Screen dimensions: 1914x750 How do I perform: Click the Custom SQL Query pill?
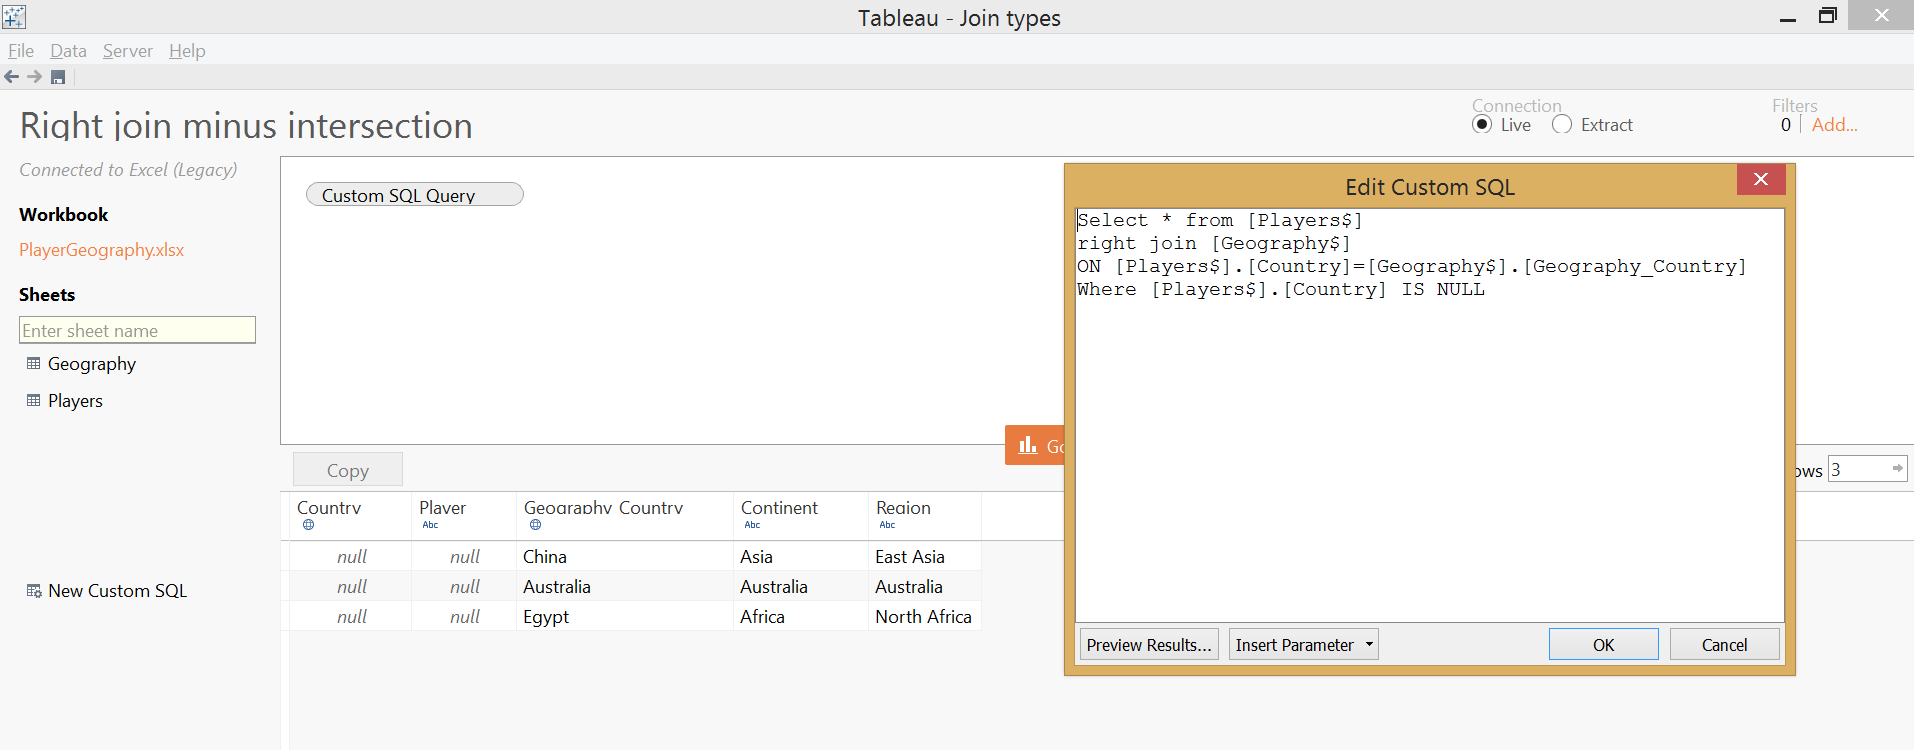(x=414, y=194)
